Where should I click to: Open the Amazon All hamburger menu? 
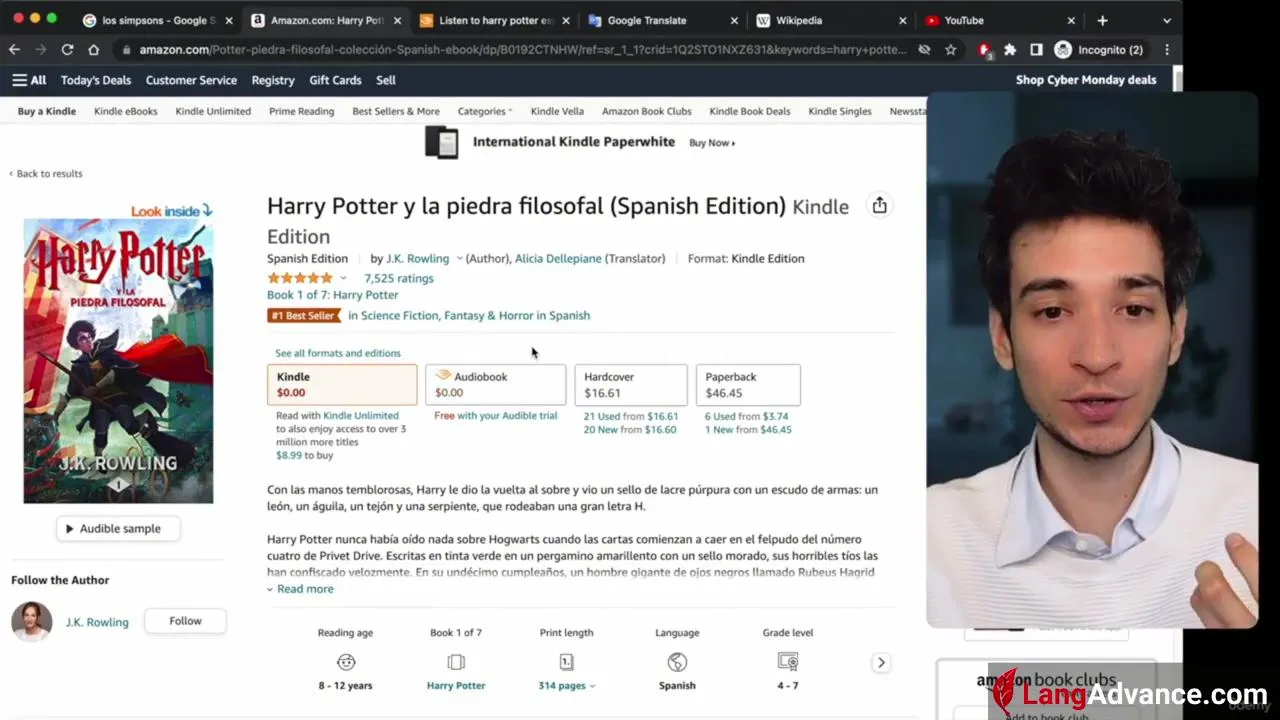[29, 80]
